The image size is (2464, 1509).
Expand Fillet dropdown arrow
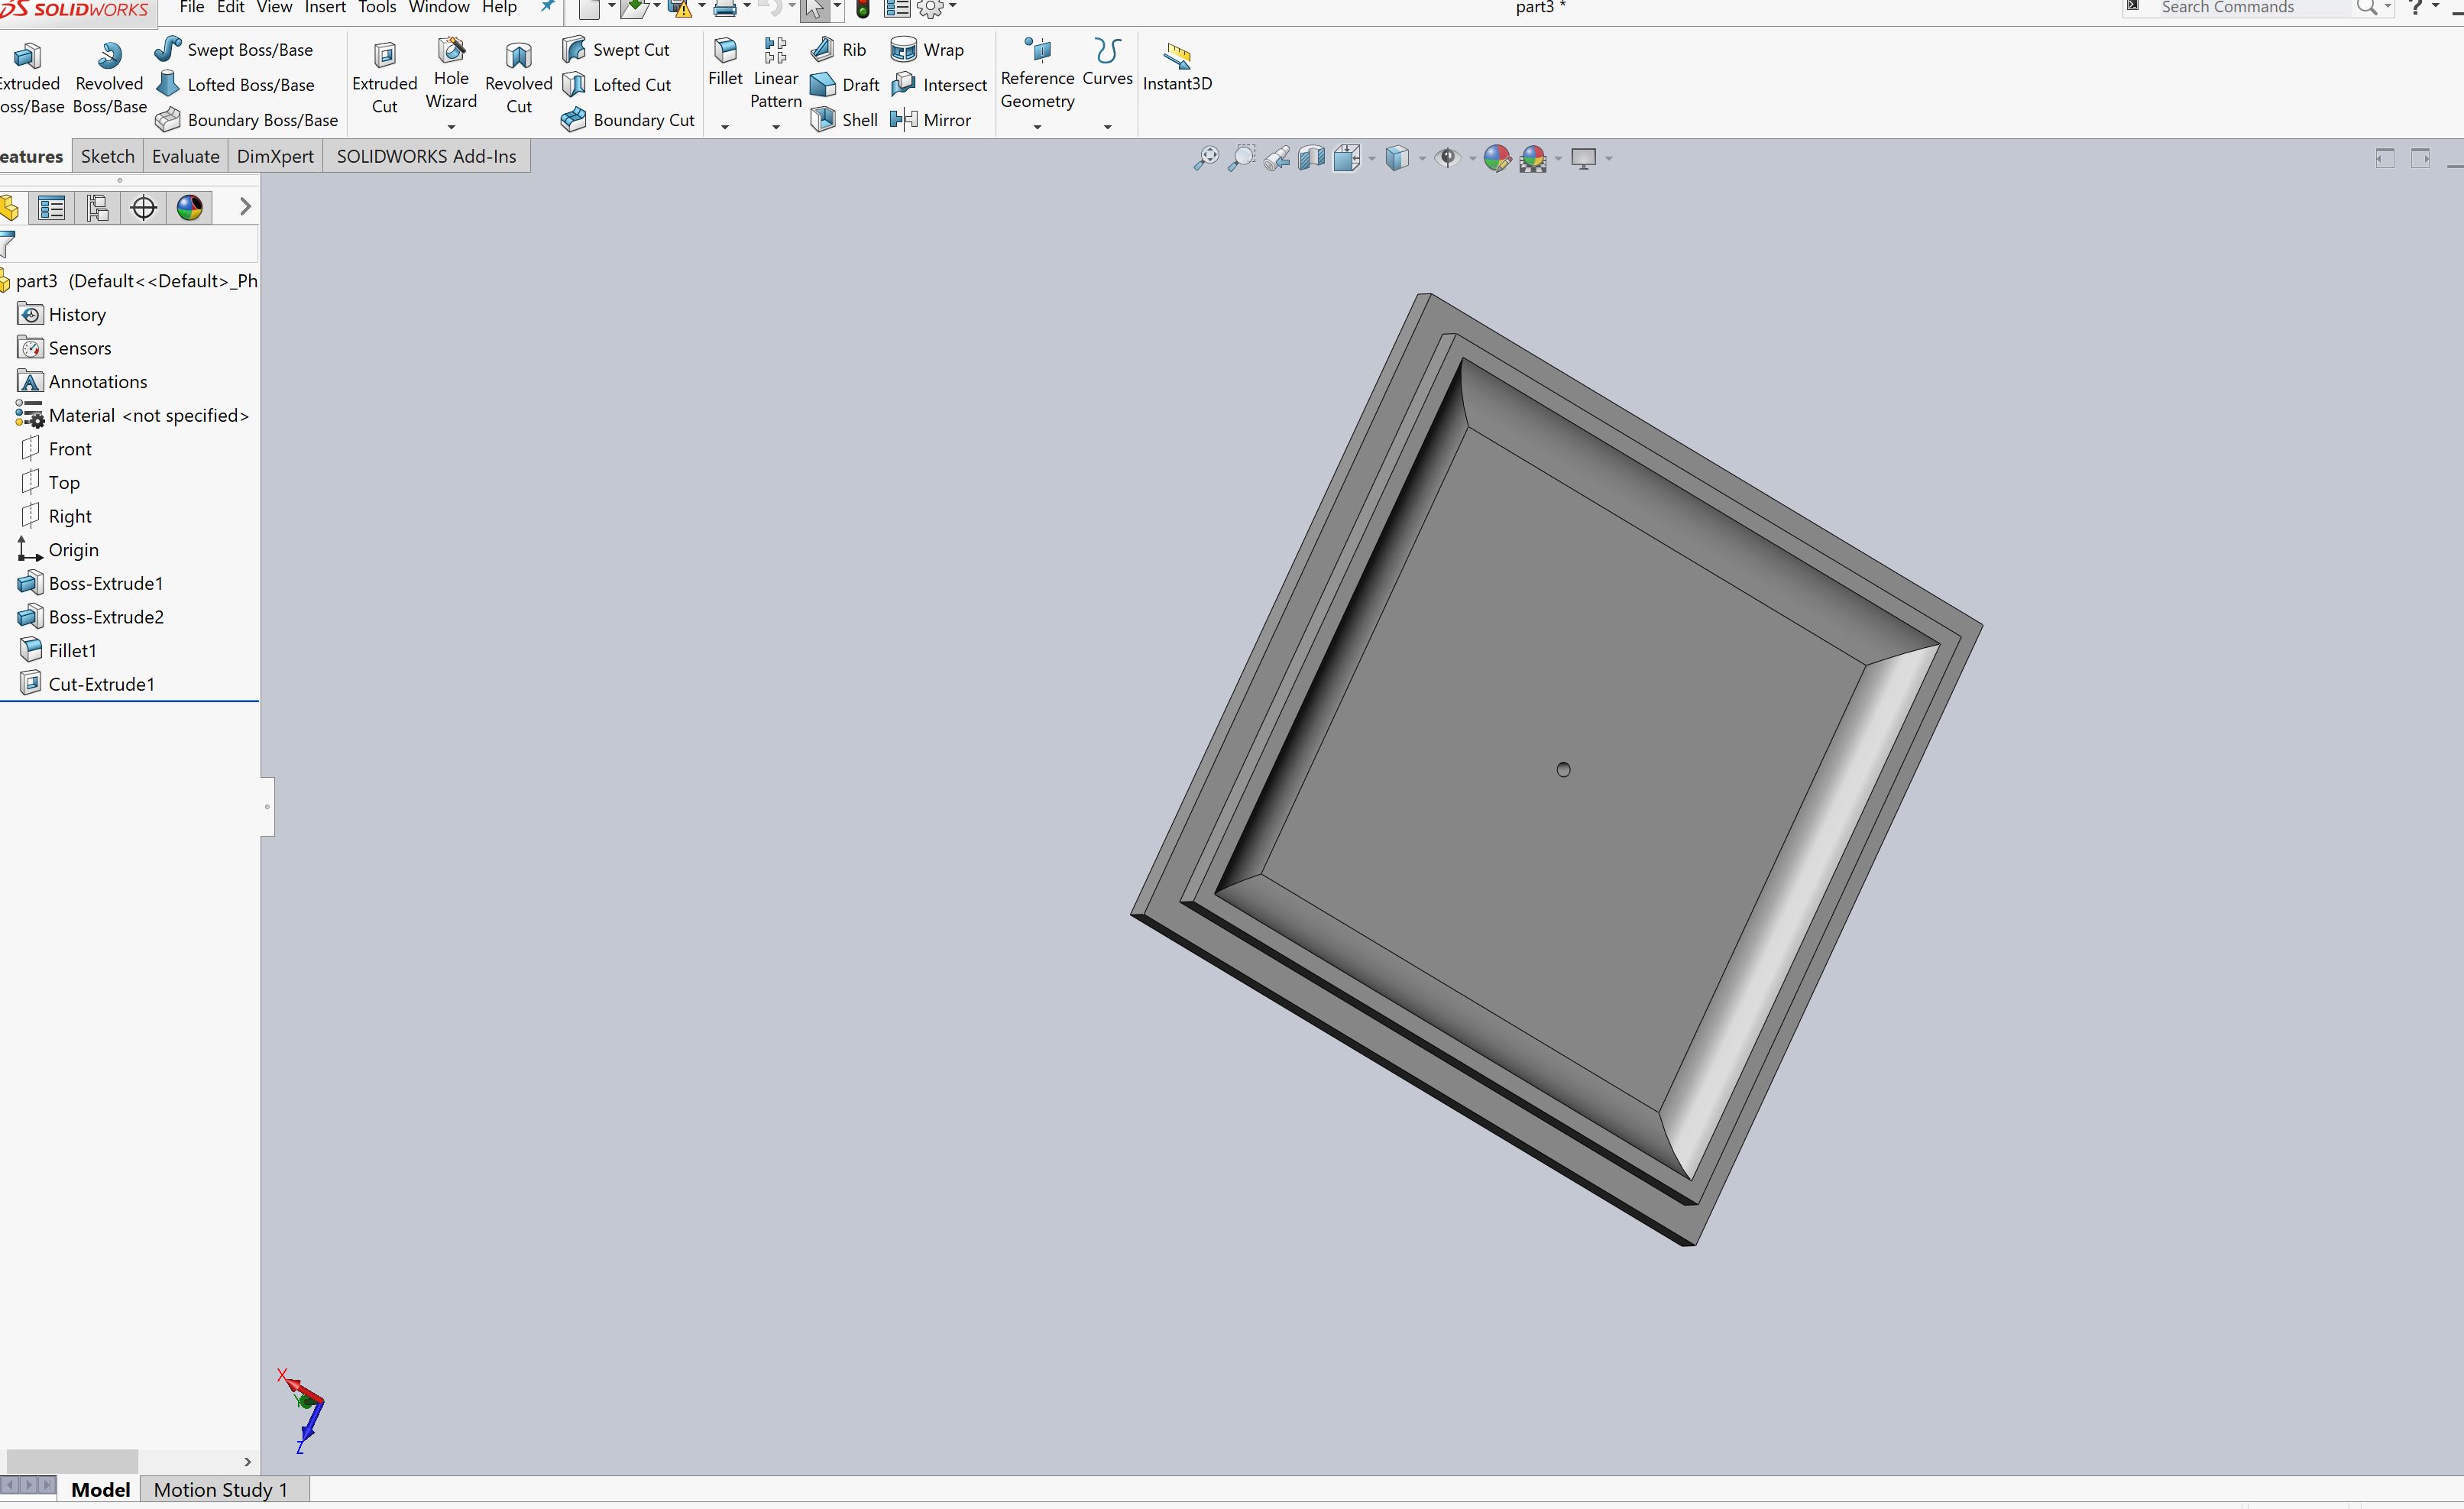(x=725, y=127)
